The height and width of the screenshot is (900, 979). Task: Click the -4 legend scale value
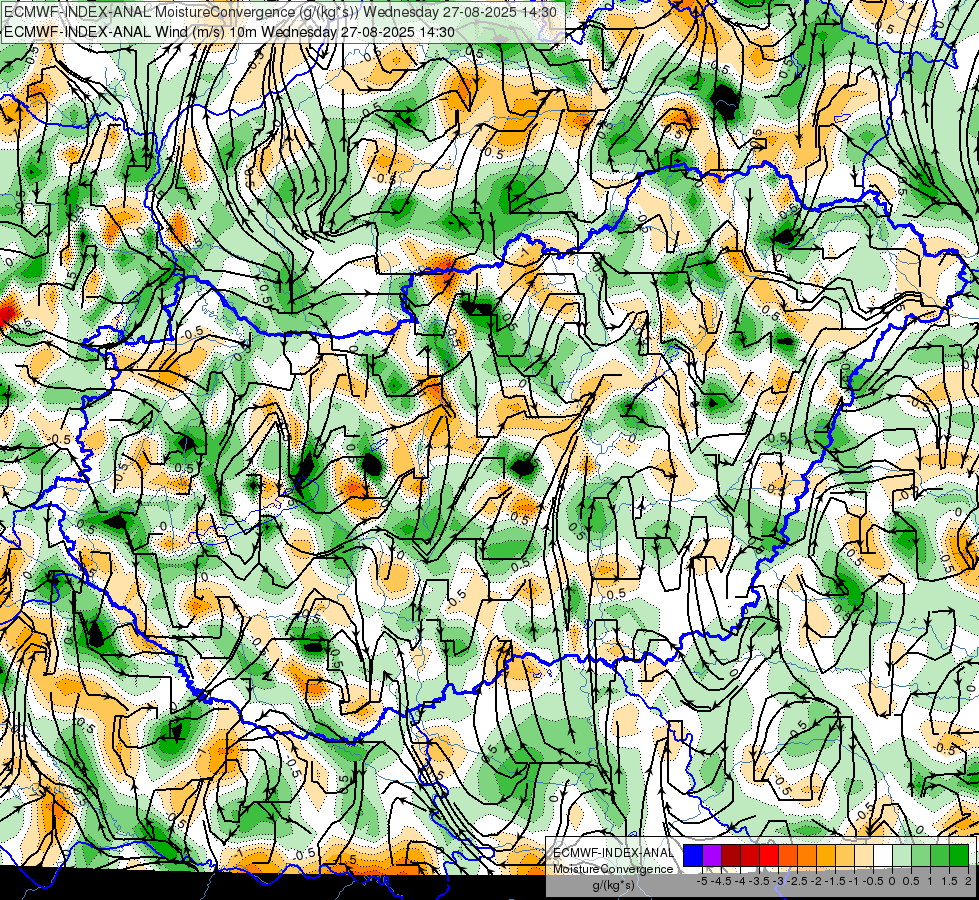[x=740, y=881]
